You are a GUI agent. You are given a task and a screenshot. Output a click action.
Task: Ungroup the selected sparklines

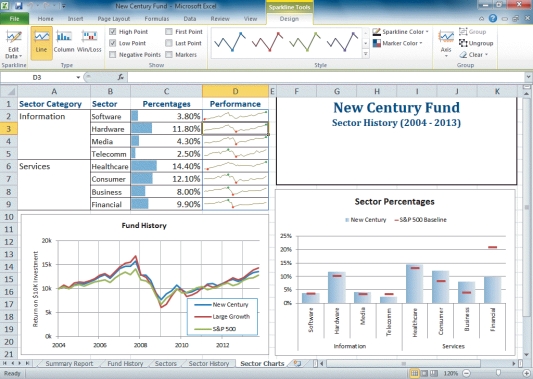(x=476, y=43)
